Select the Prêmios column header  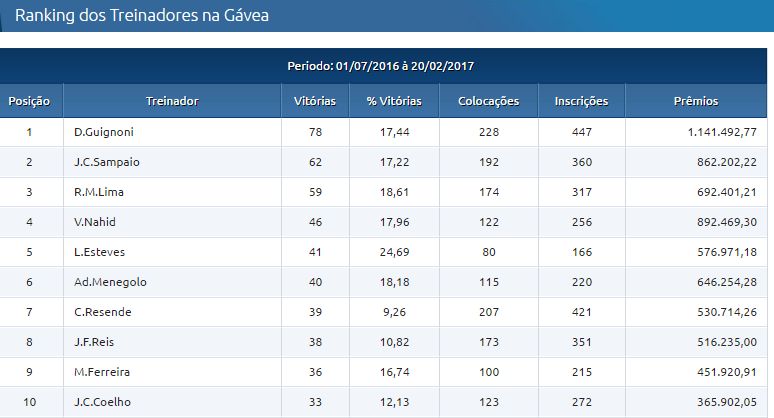click(696, 101)
